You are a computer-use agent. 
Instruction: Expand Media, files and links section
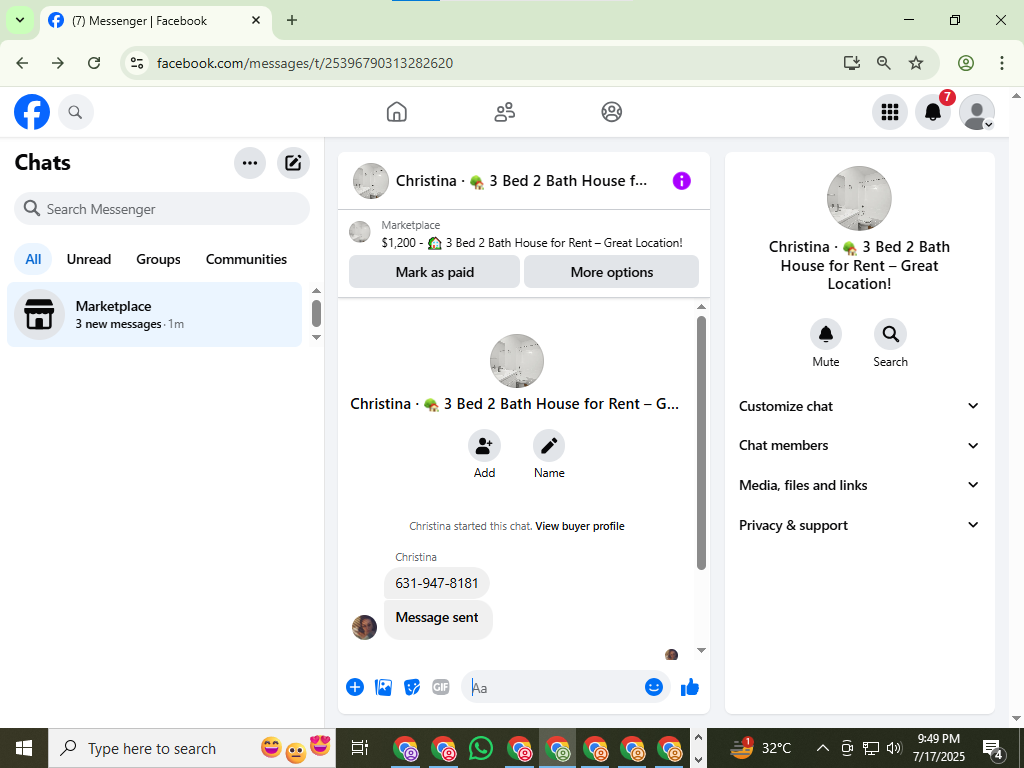pyautogui.click(x=859, y=485)
